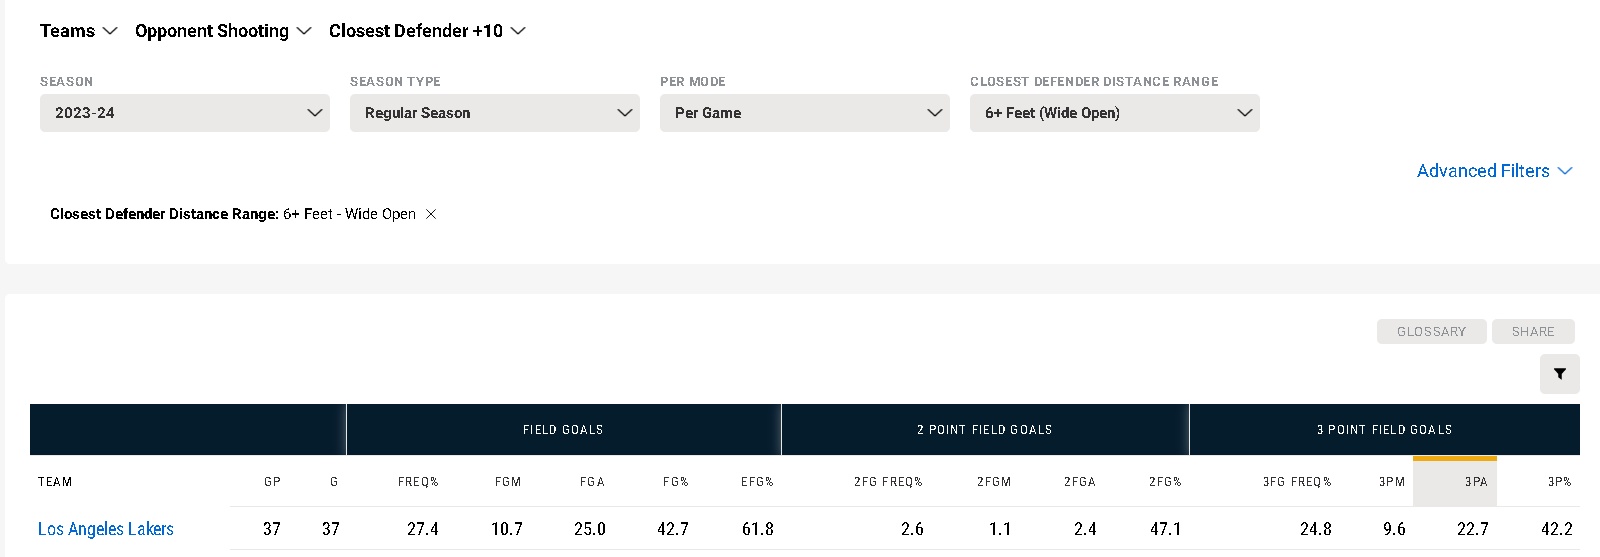Click the Share button
1600x557 pixels.
(x=1532, y=332)
